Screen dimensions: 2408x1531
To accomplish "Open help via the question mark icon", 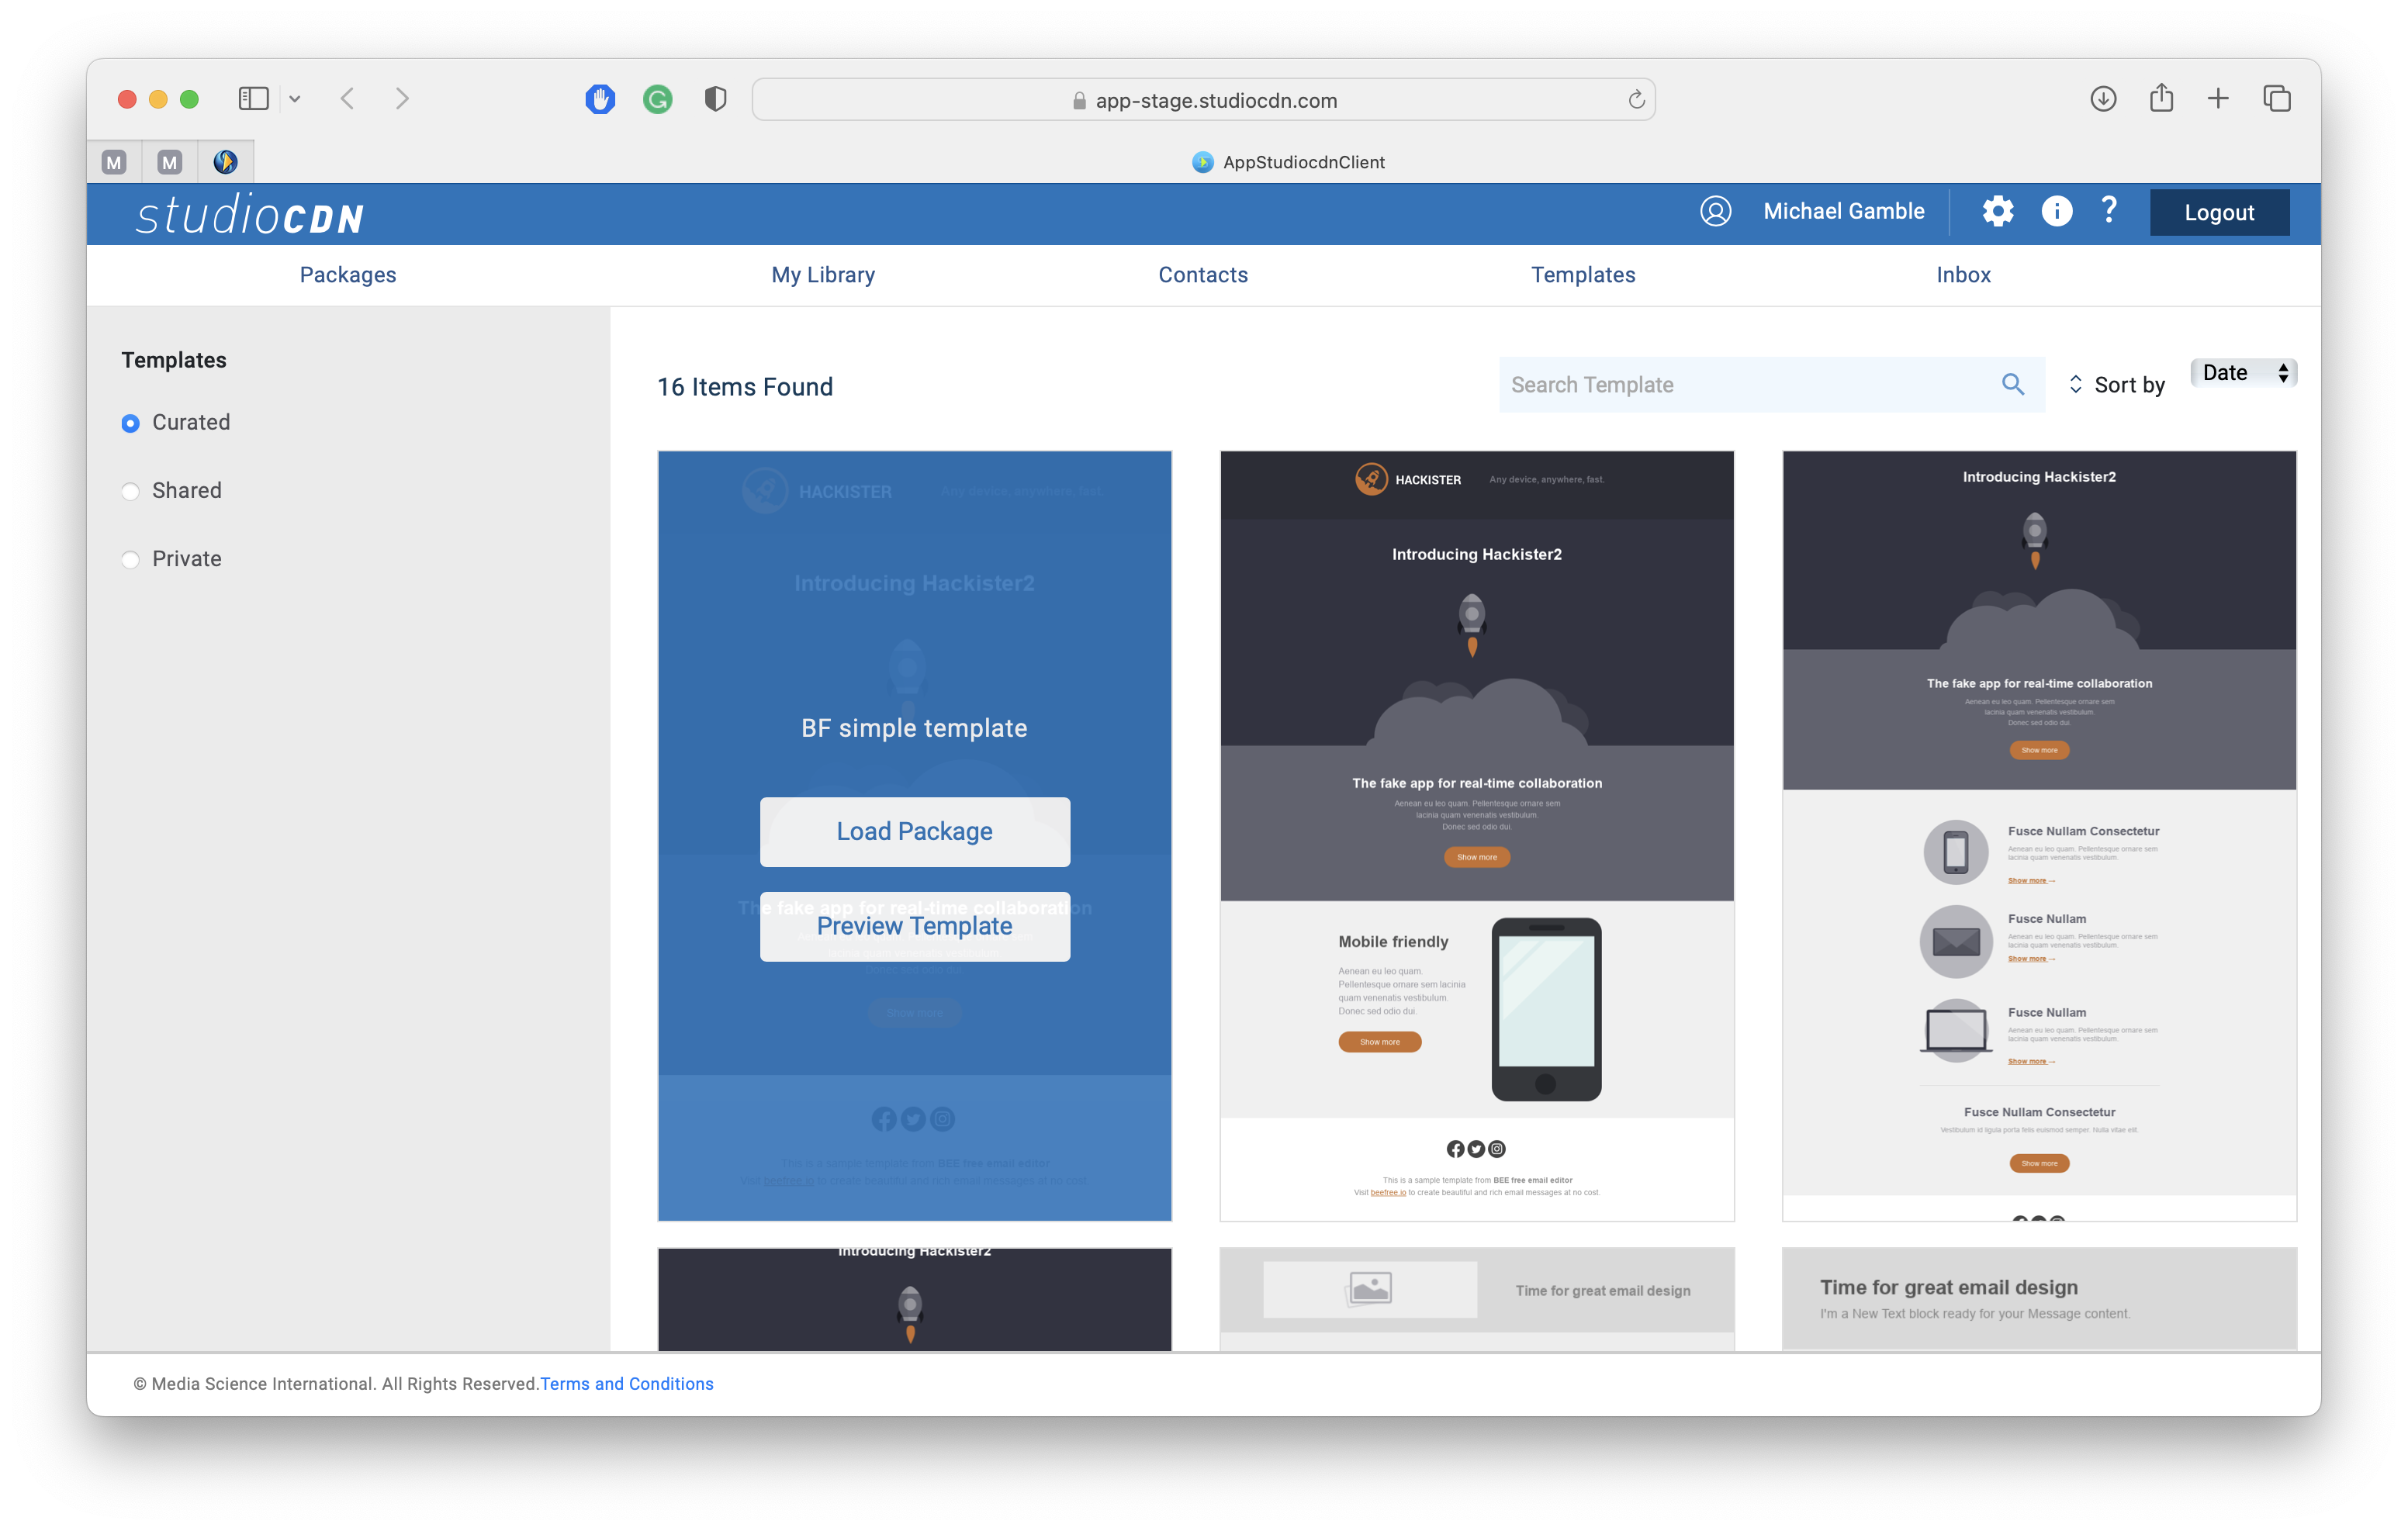I will [x=2109, y=210].
